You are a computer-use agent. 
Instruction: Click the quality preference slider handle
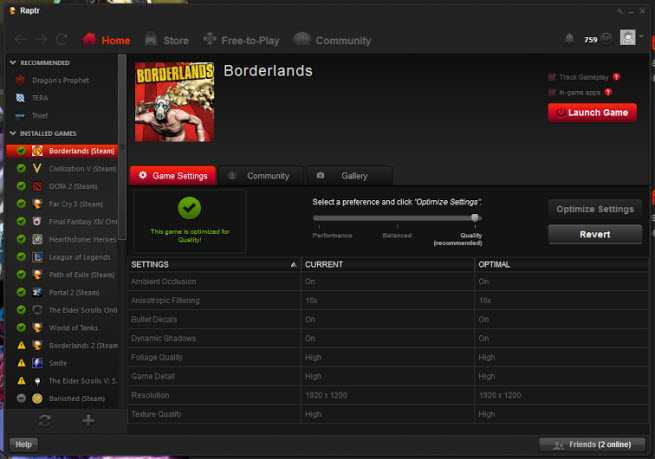tap(475, 218)
